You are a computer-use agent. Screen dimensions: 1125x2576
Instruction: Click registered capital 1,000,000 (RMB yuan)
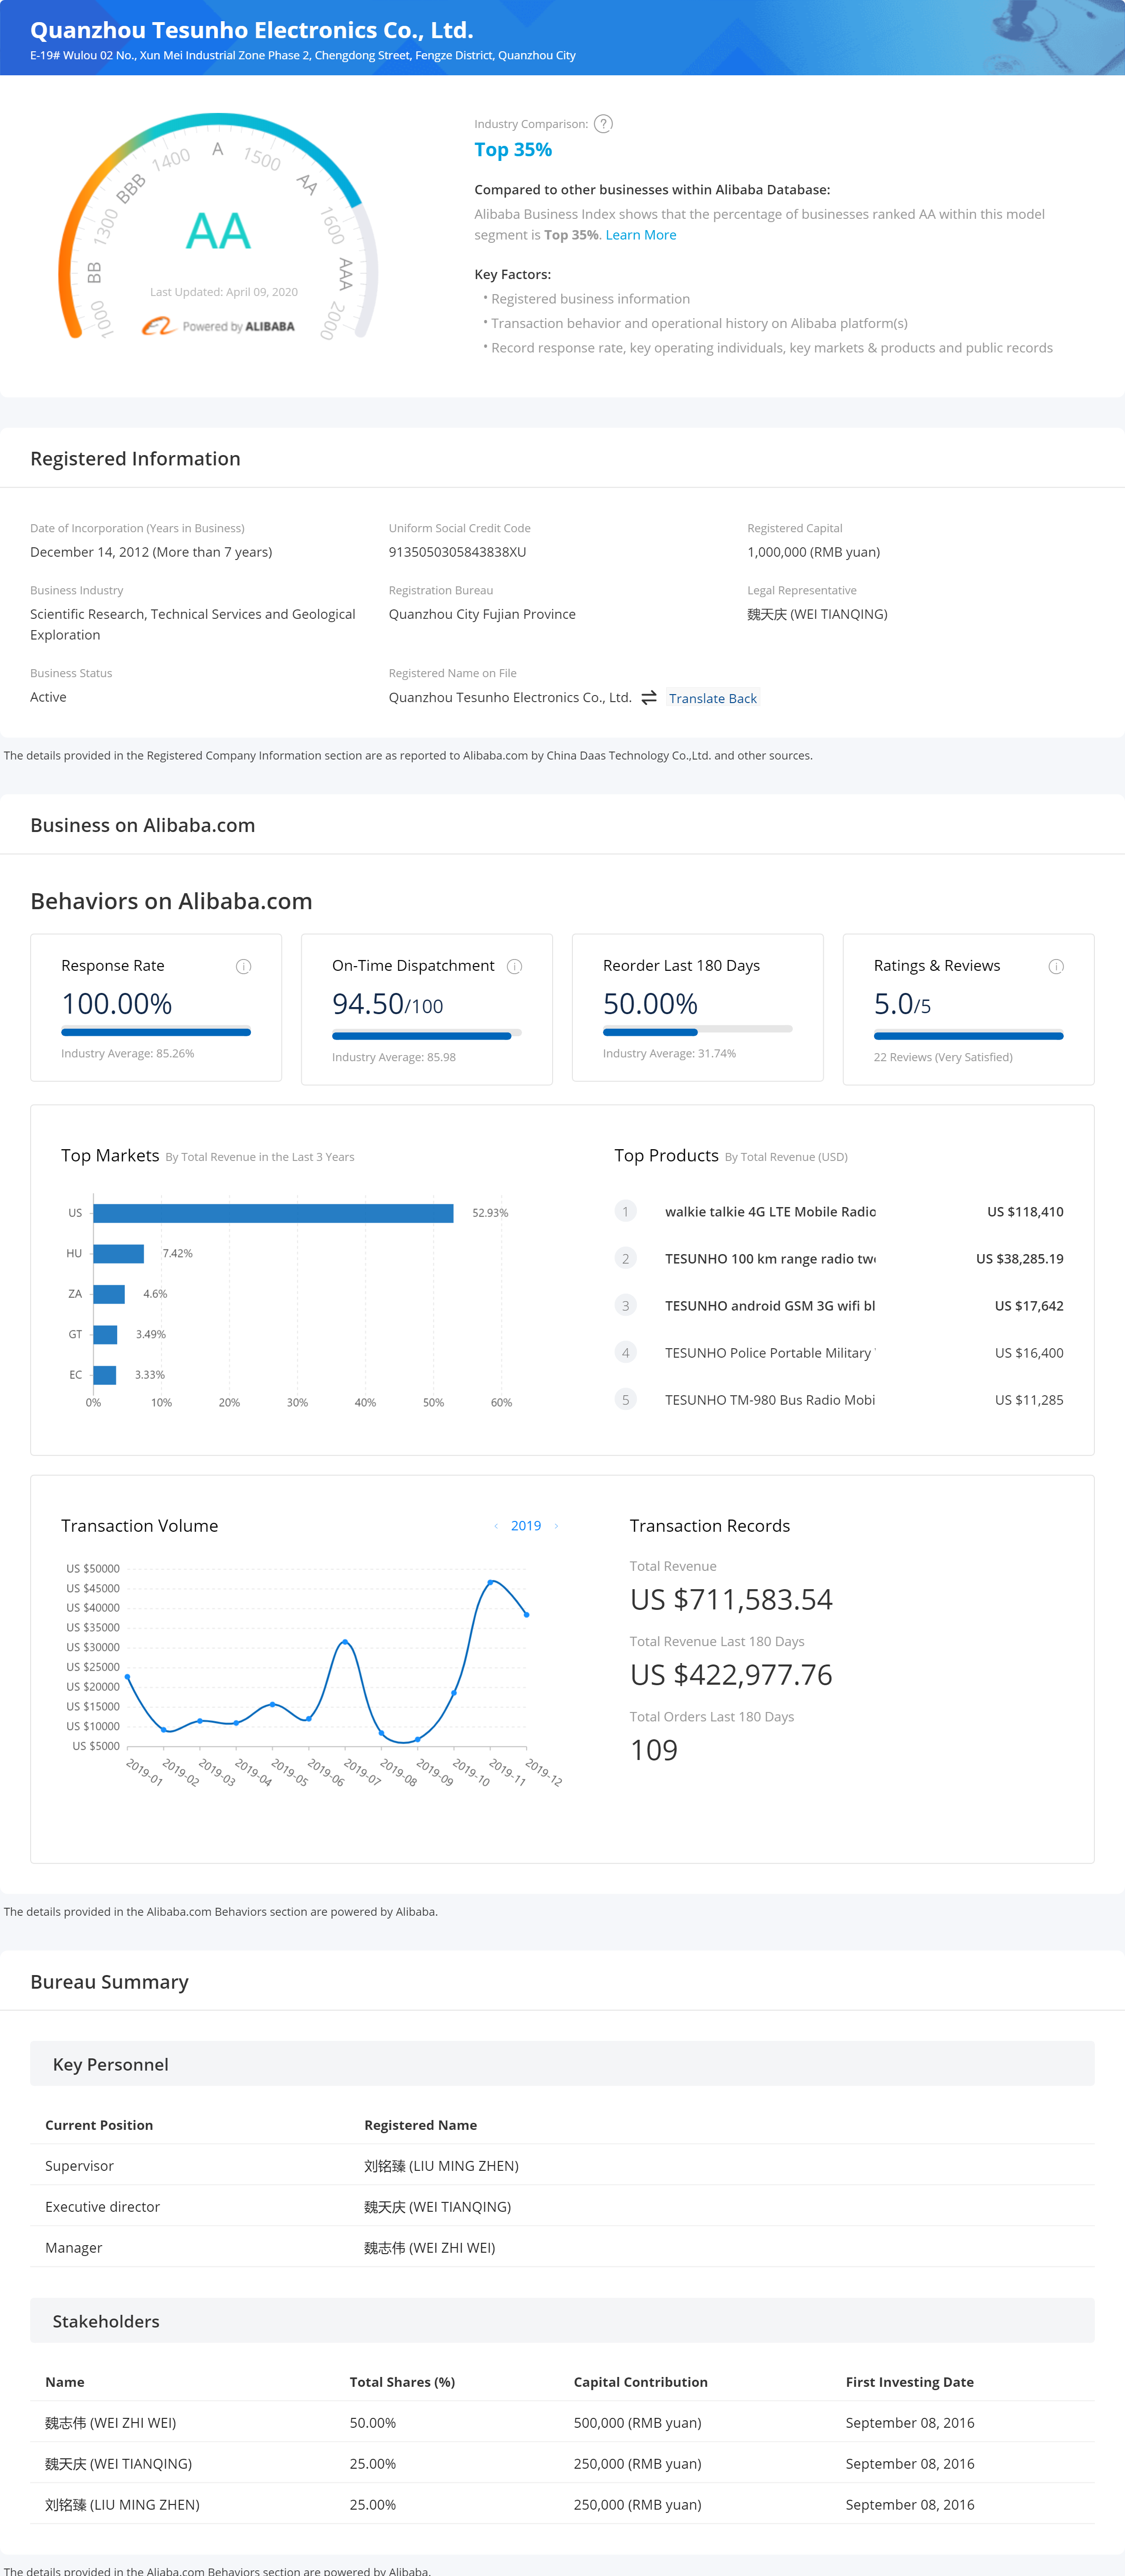(814, 552)
